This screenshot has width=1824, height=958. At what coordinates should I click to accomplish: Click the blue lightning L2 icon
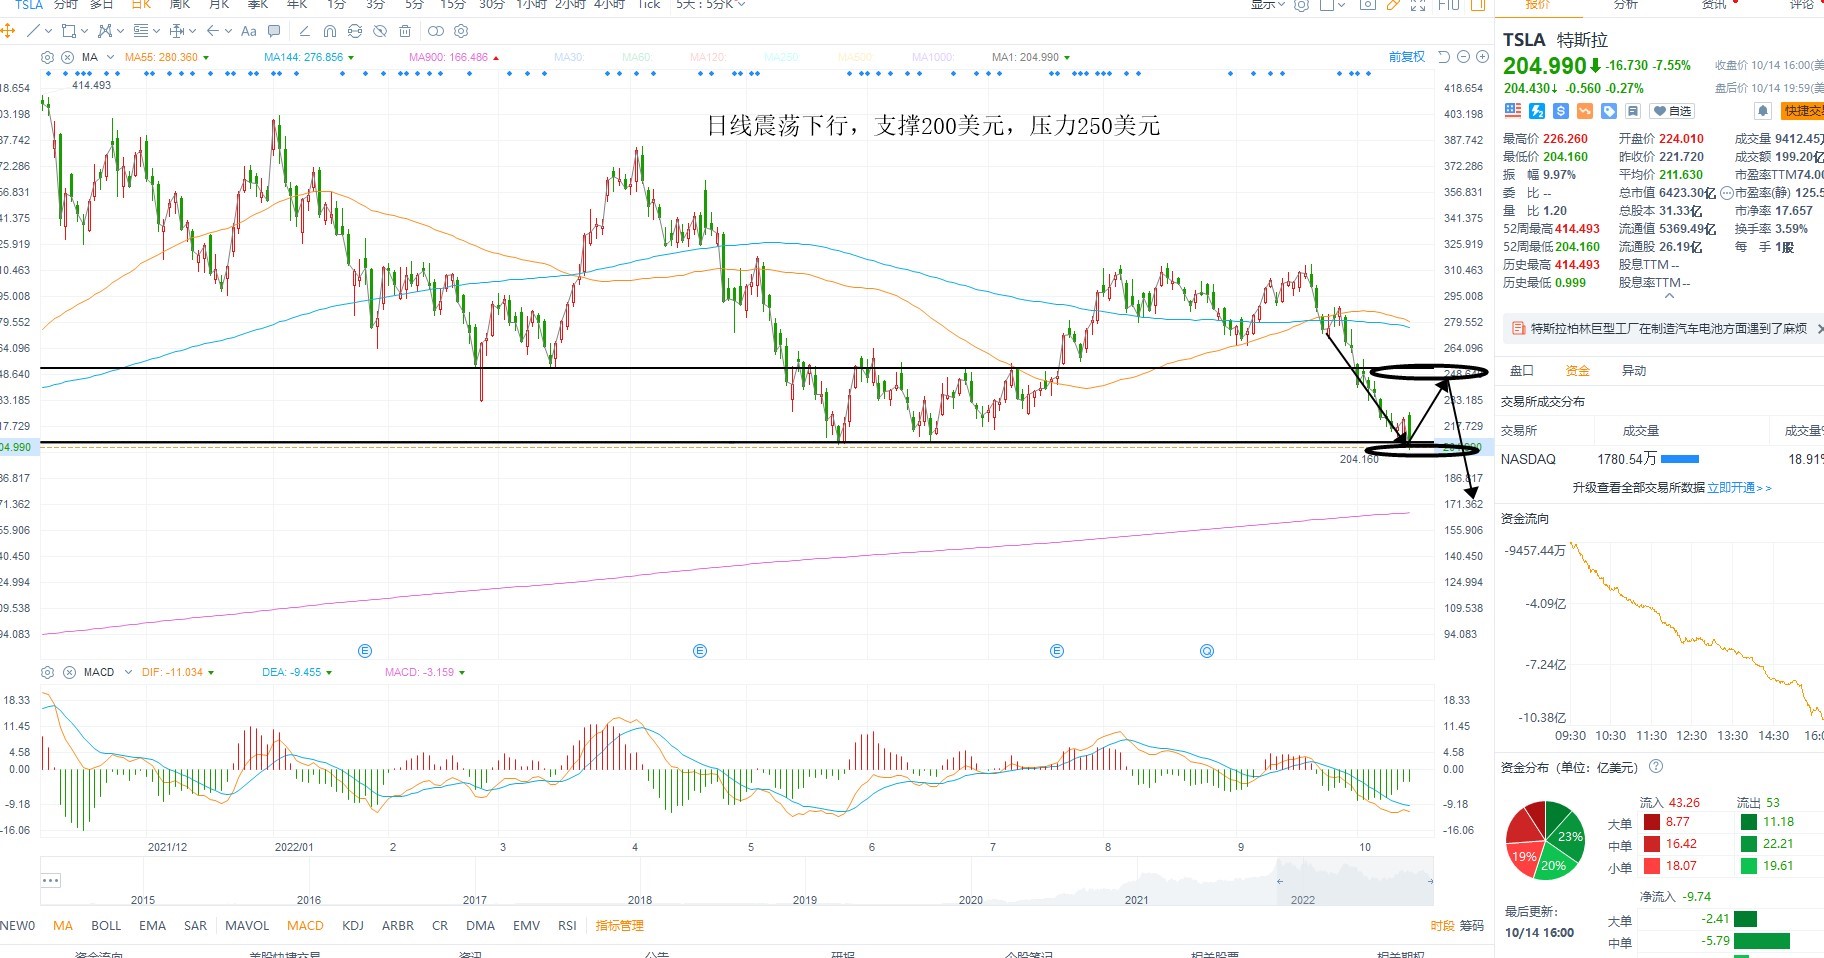coord(1537,111)
